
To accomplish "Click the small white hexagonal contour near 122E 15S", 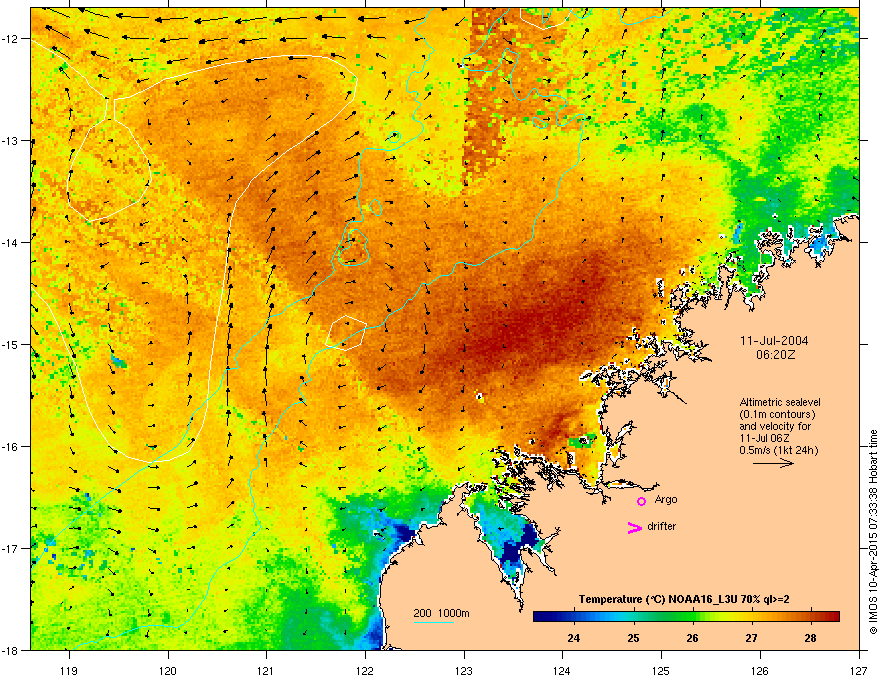I will coord(346,333).
